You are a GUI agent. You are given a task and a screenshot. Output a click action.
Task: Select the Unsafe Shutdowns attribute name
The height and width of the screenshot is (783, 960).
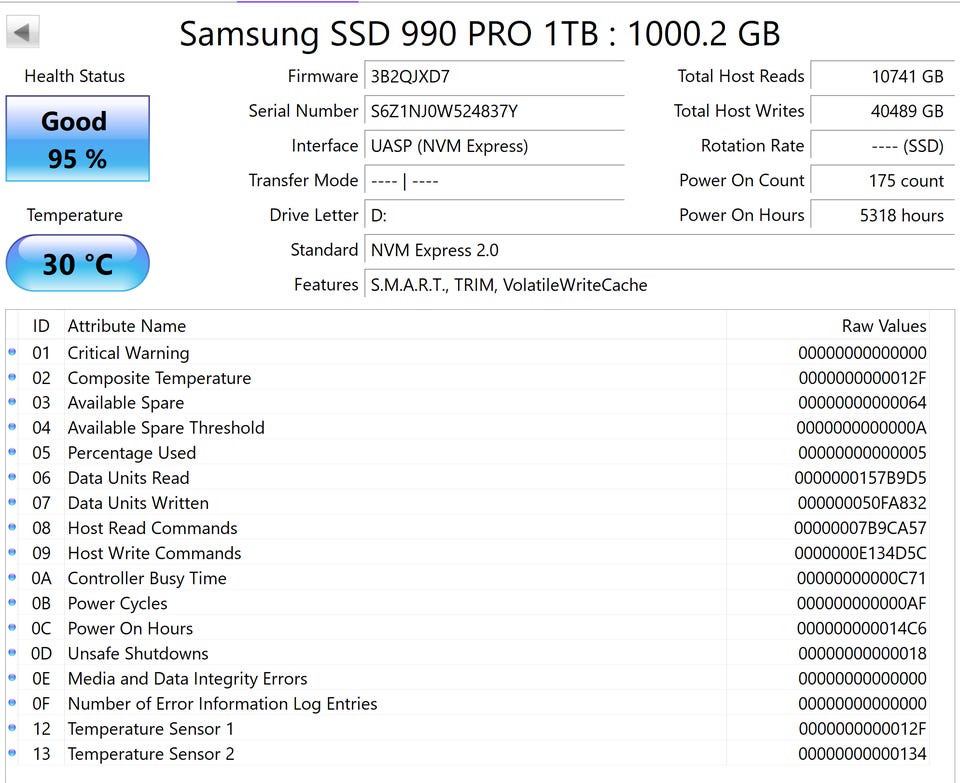pos(138,654)
